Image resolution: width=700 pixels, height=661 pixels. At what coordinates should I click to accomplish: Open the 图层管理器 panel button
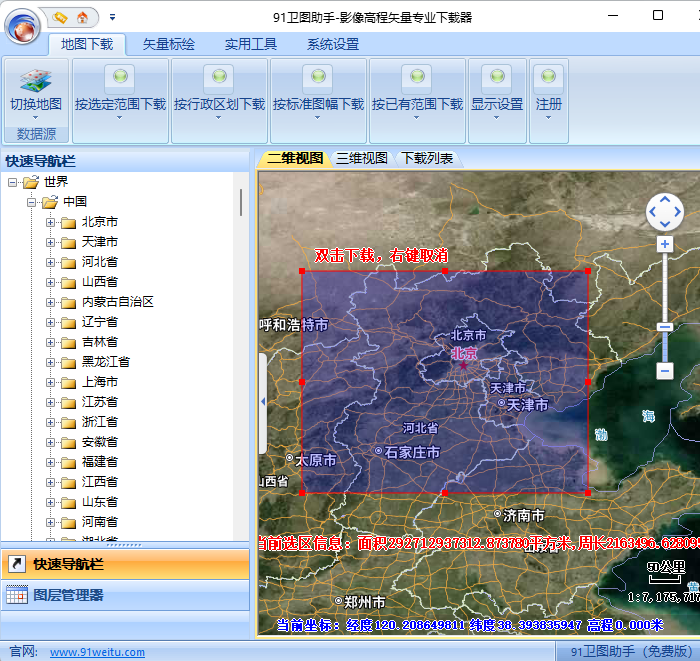tap(125, 595)
